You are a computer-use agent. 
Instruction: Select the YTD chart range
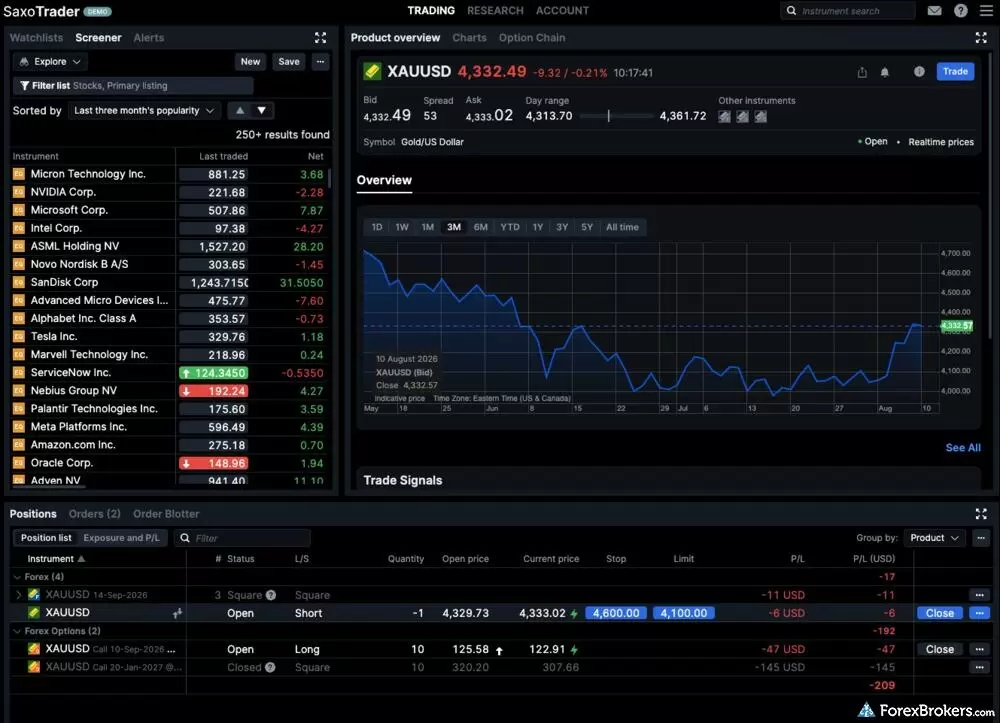pyautogui.click(x=510, y=227)
